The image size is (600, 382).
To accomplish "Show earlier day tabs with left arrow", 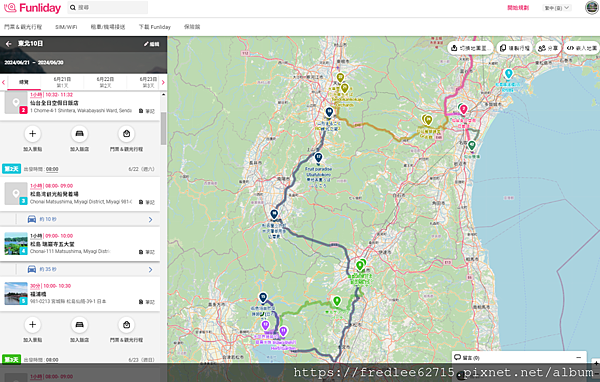I will click(x=3, y=82).
